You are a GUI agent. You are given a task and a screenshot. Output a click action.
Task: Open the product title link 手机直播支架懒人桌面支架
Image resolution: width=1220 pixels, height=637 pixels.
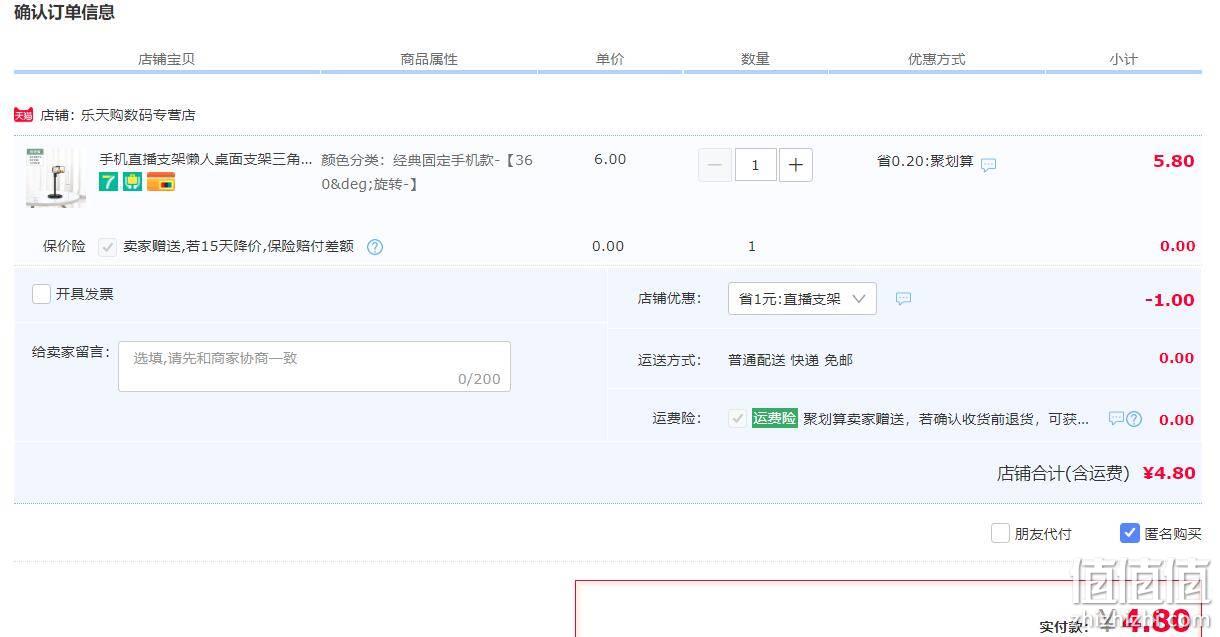(206, 159)
